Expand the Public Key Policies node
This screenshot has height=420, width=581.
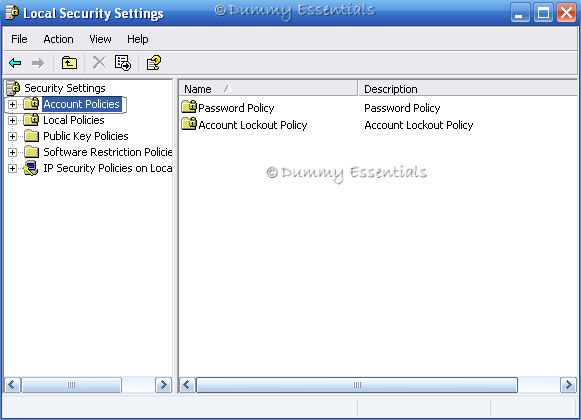click(12, 136)
